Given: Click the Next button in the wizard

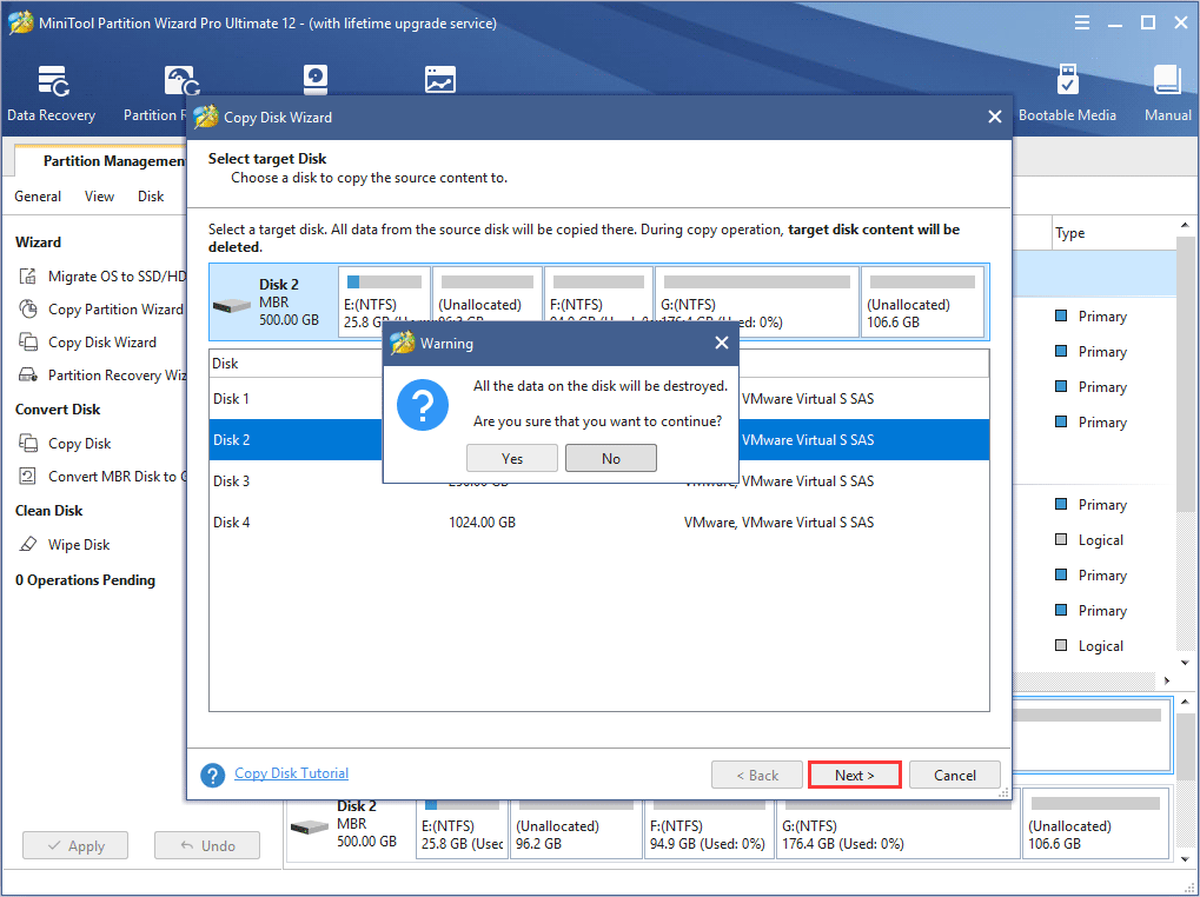Looking at the screenshot, I should tap(855, 775).
